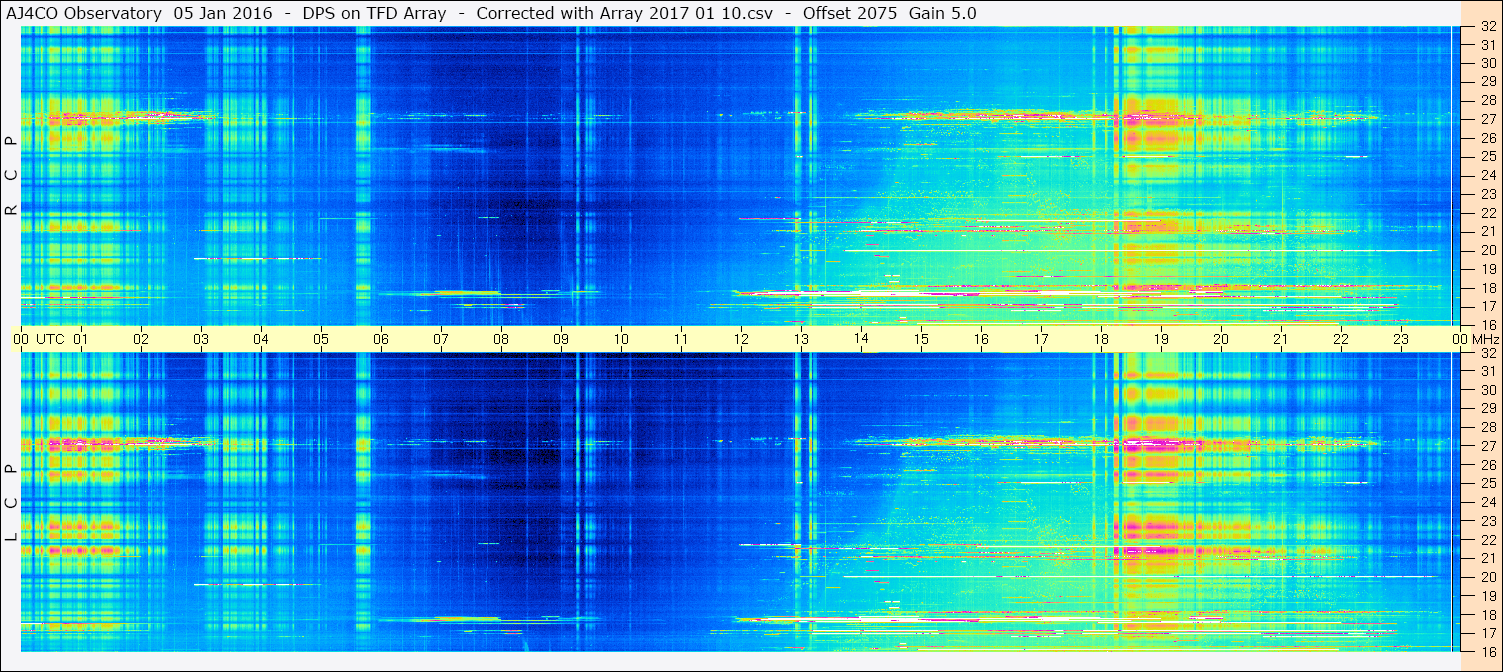Select hour 18 on the UTC axis

click(1101, 339)
